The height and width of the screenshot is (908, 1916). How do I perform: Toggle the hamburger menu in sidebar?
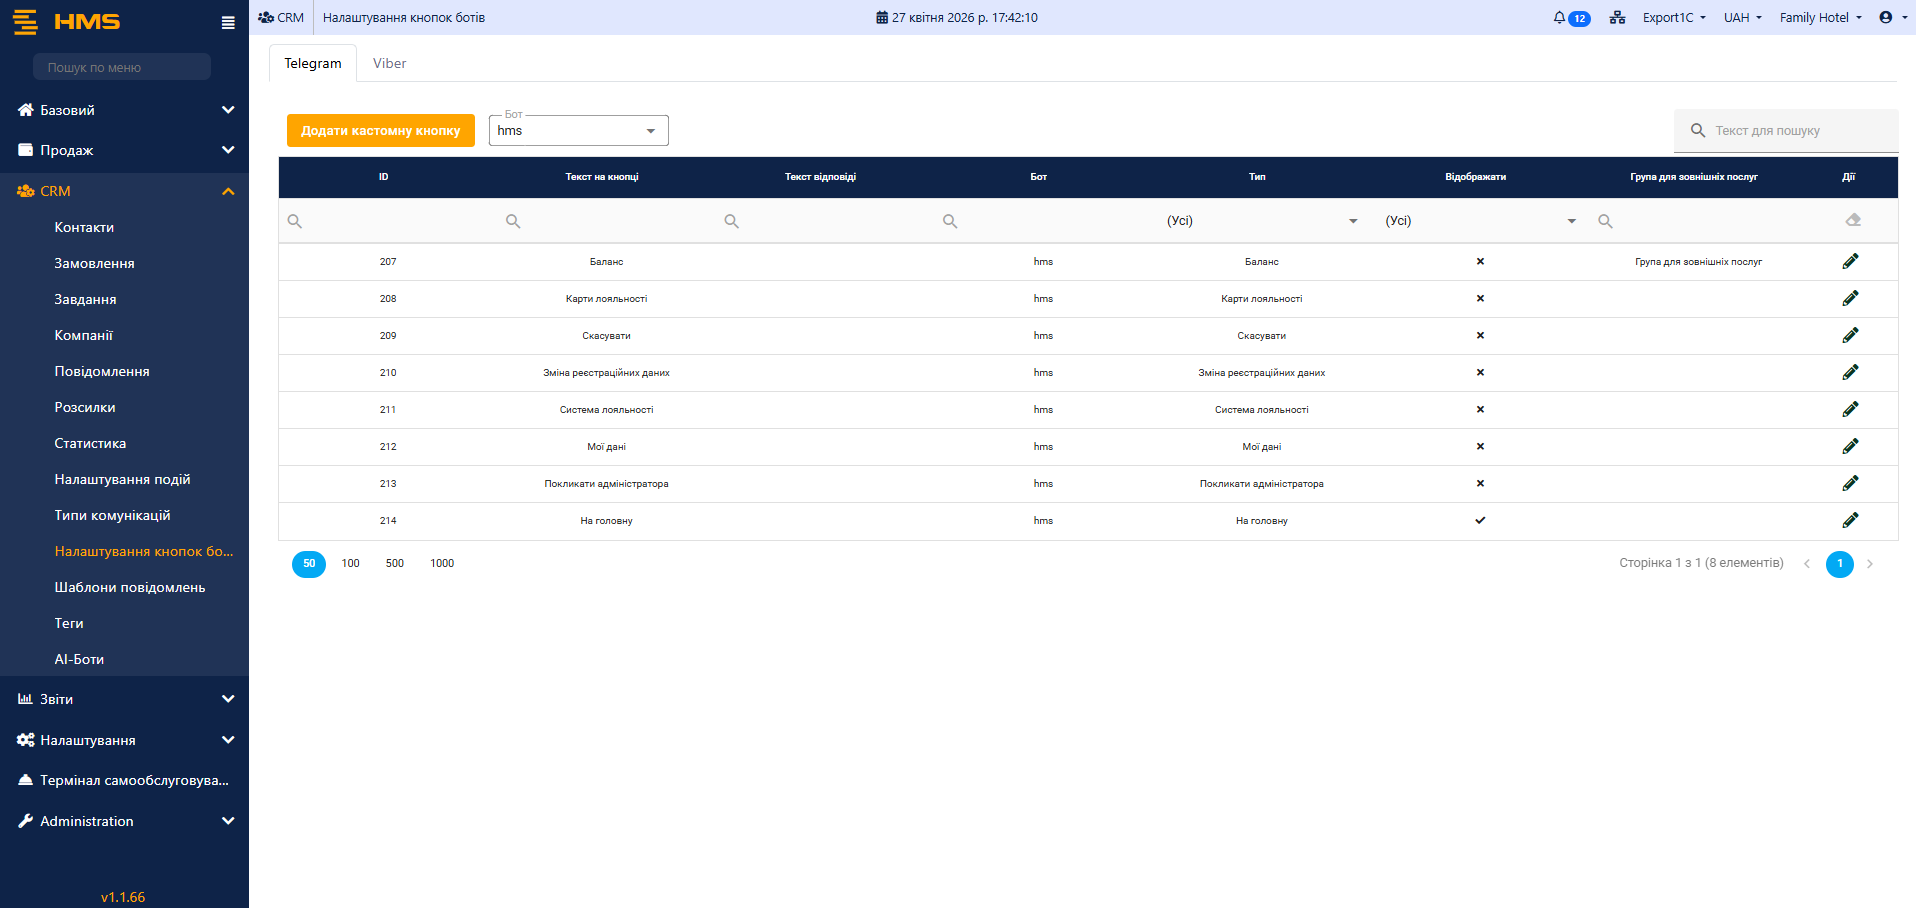[228, 22]
